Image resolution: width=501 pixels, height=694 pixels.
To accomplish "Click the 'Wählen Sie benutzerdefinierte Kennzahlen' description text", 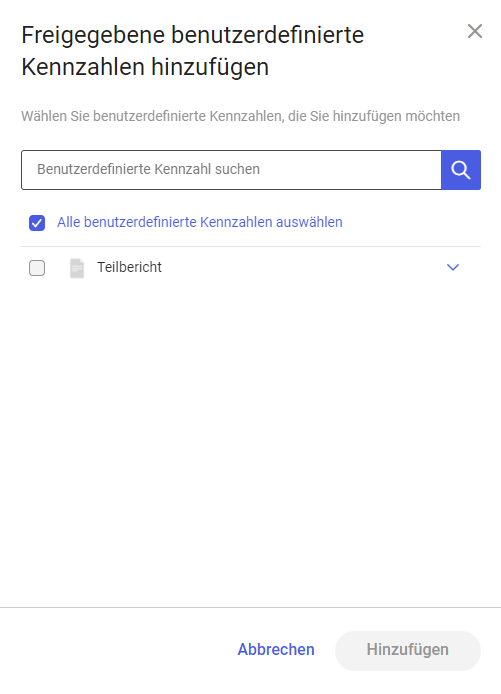I will click(x=240, y=116).
